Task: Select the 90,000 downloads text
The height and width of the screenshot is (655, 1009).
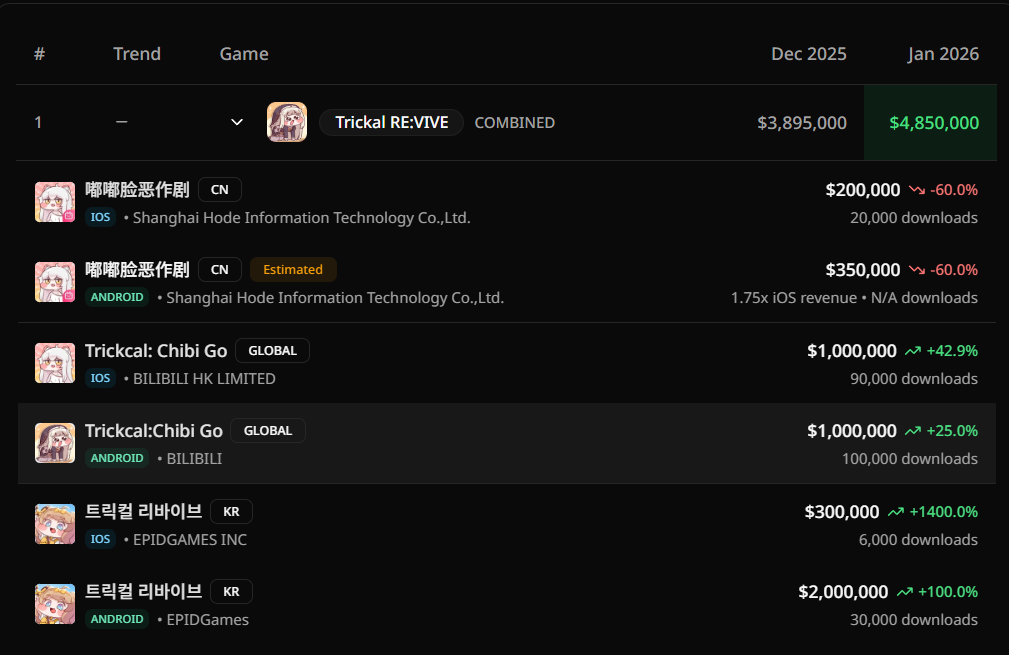Action: [x=914, y=378]
